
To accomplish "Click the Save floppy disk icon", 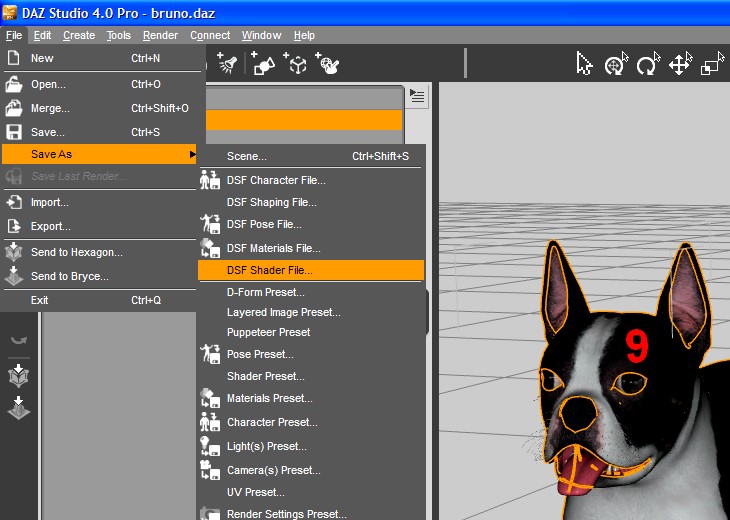I will coord(14,132).
